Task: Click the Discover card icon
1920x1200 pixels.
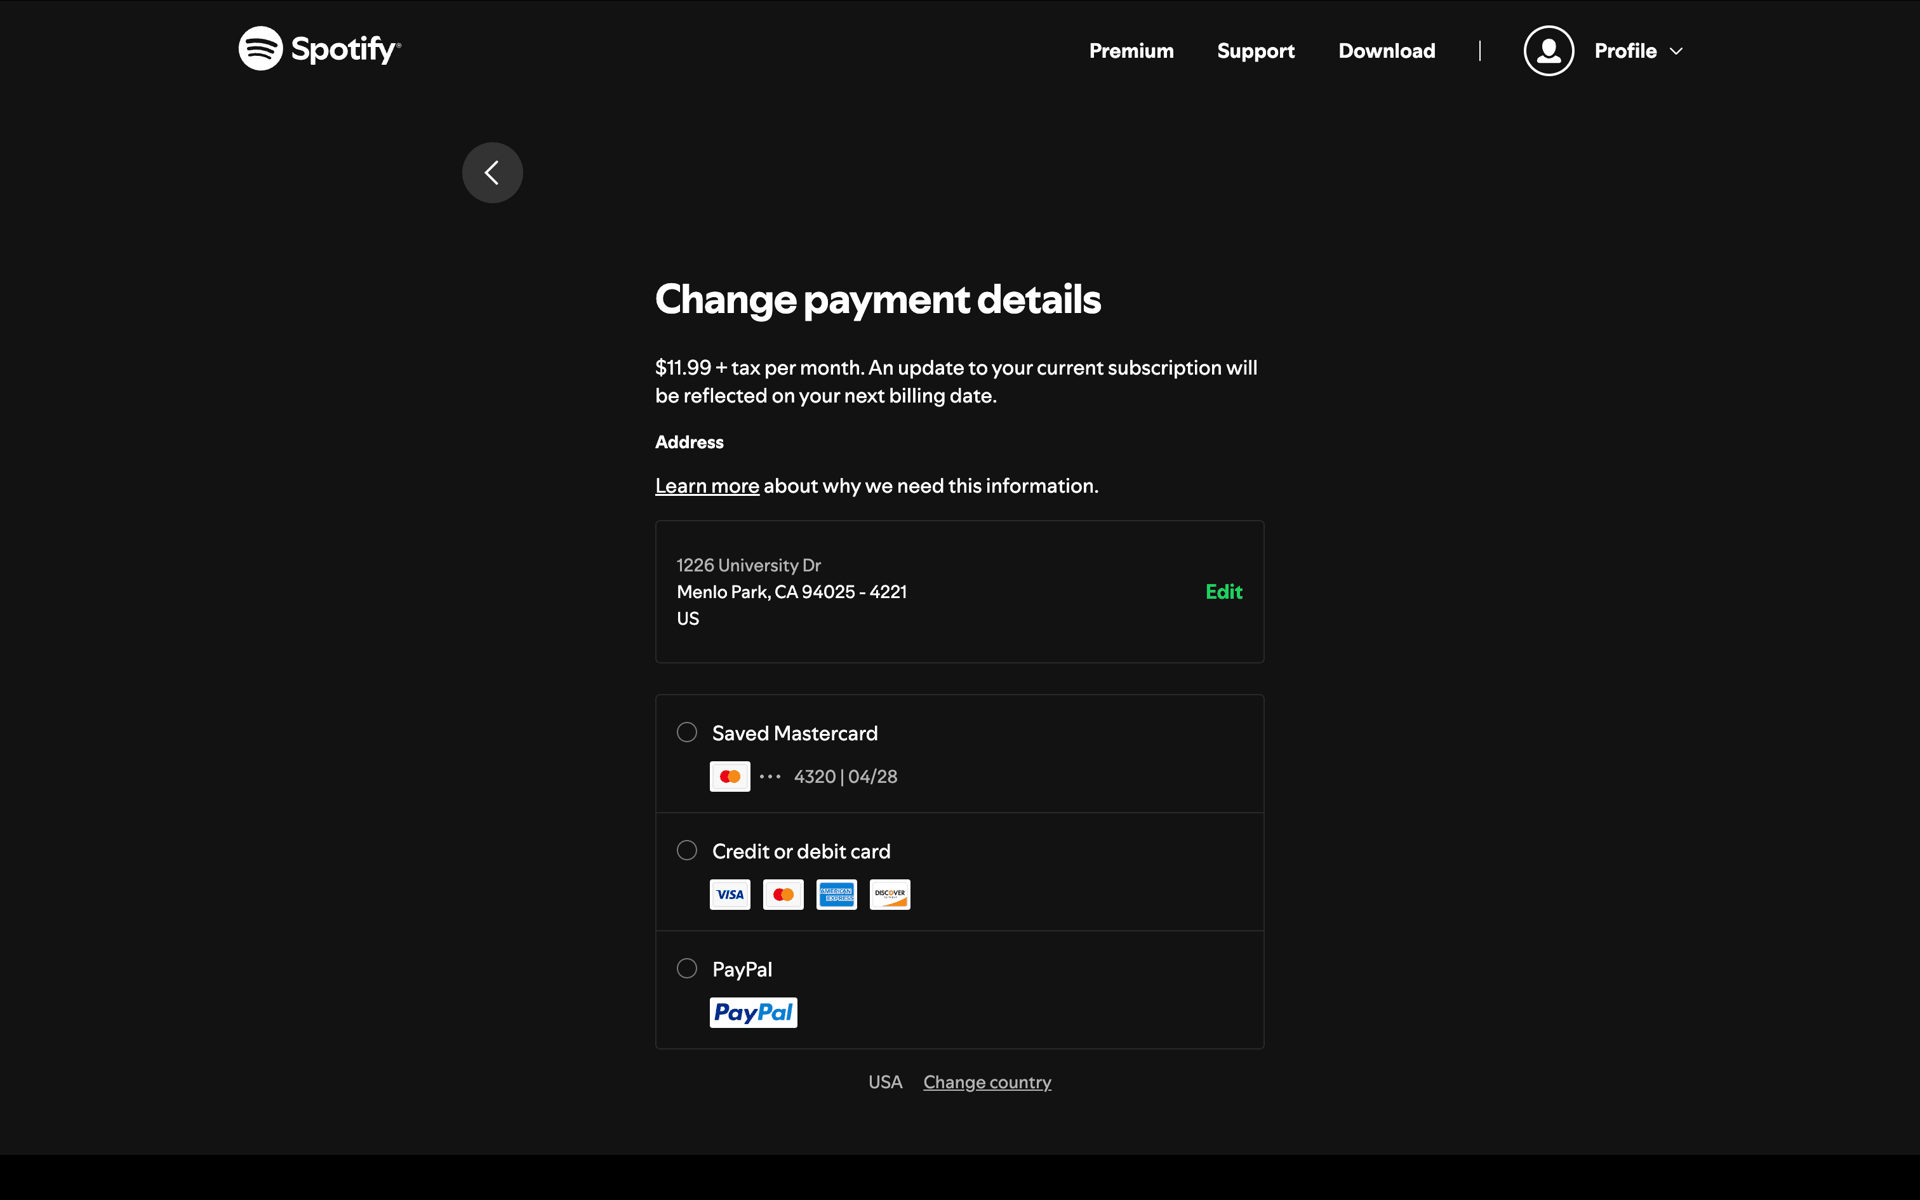Action: pyautogui.click(x=890, y=894)
